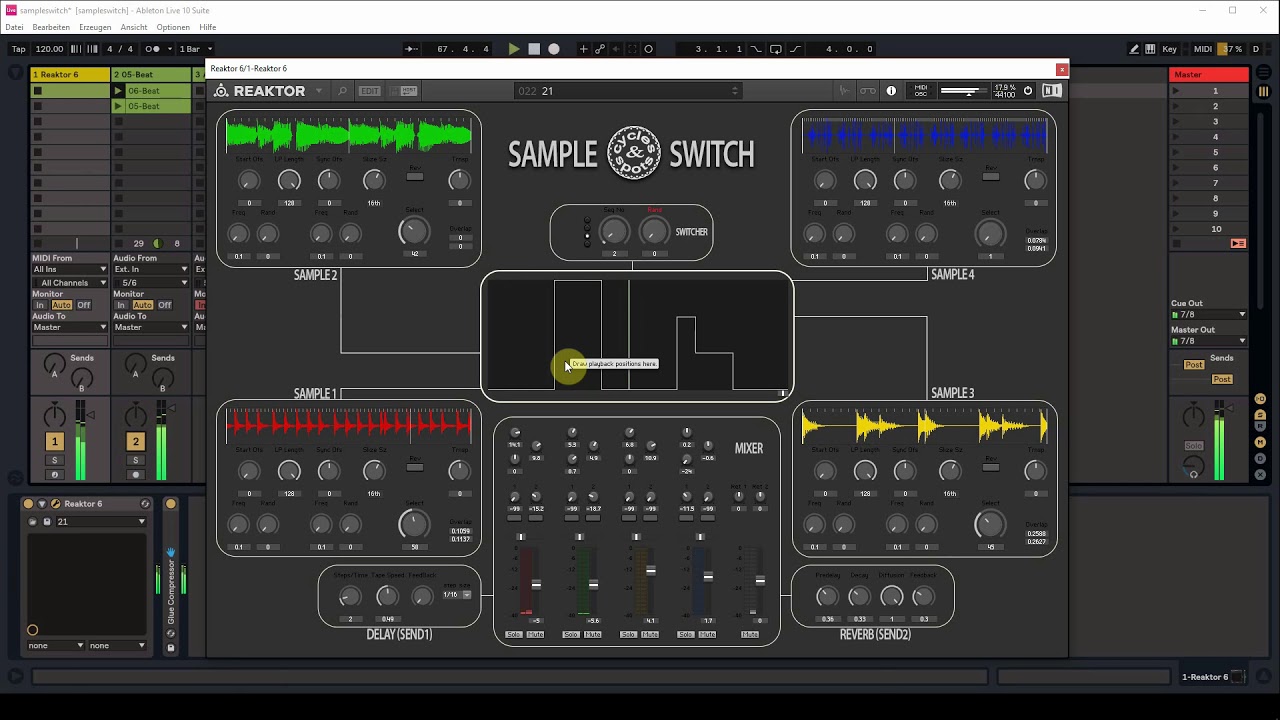Toggle the MIDI map mode switch

pyautogui.click(x=1203, y=49)
